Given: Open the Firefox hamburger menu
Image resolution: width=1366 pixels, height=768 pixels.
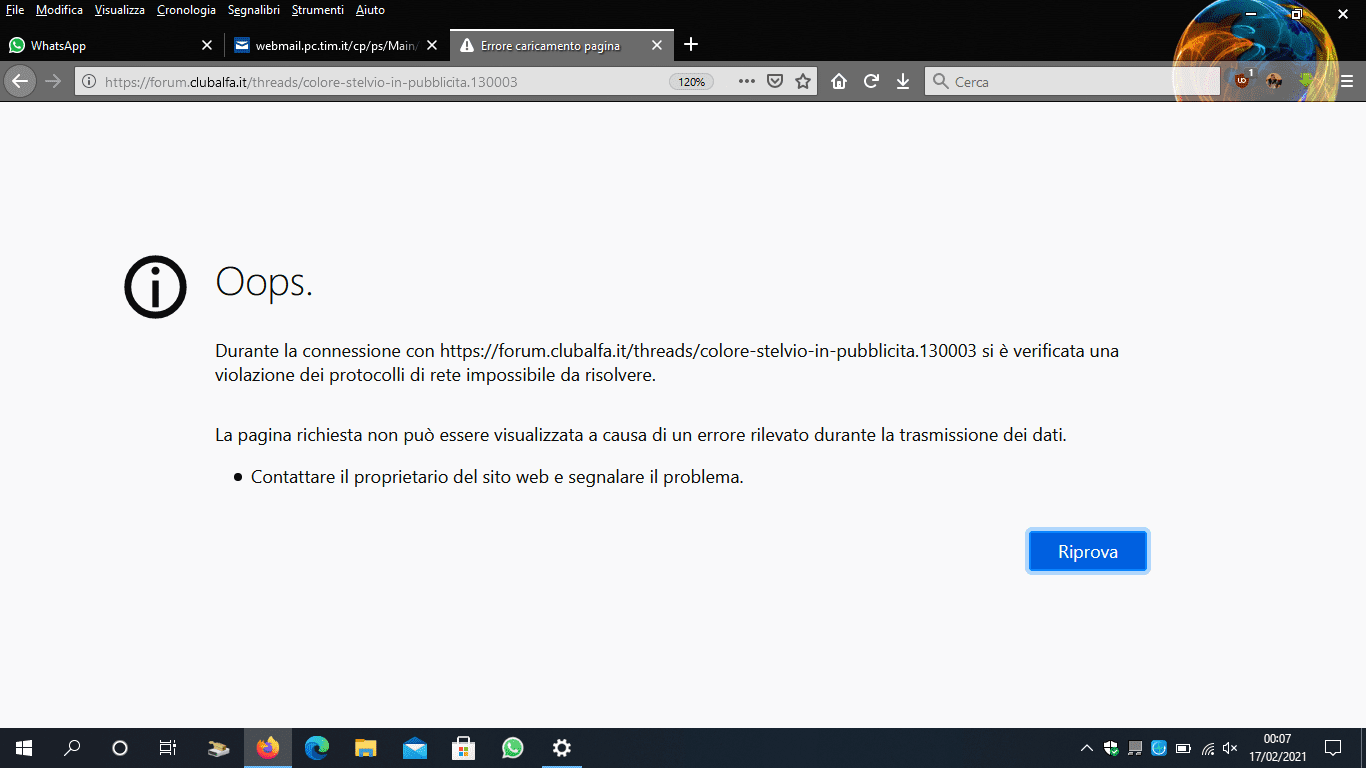Looking at the screenshot, I should coord(1347,81).
